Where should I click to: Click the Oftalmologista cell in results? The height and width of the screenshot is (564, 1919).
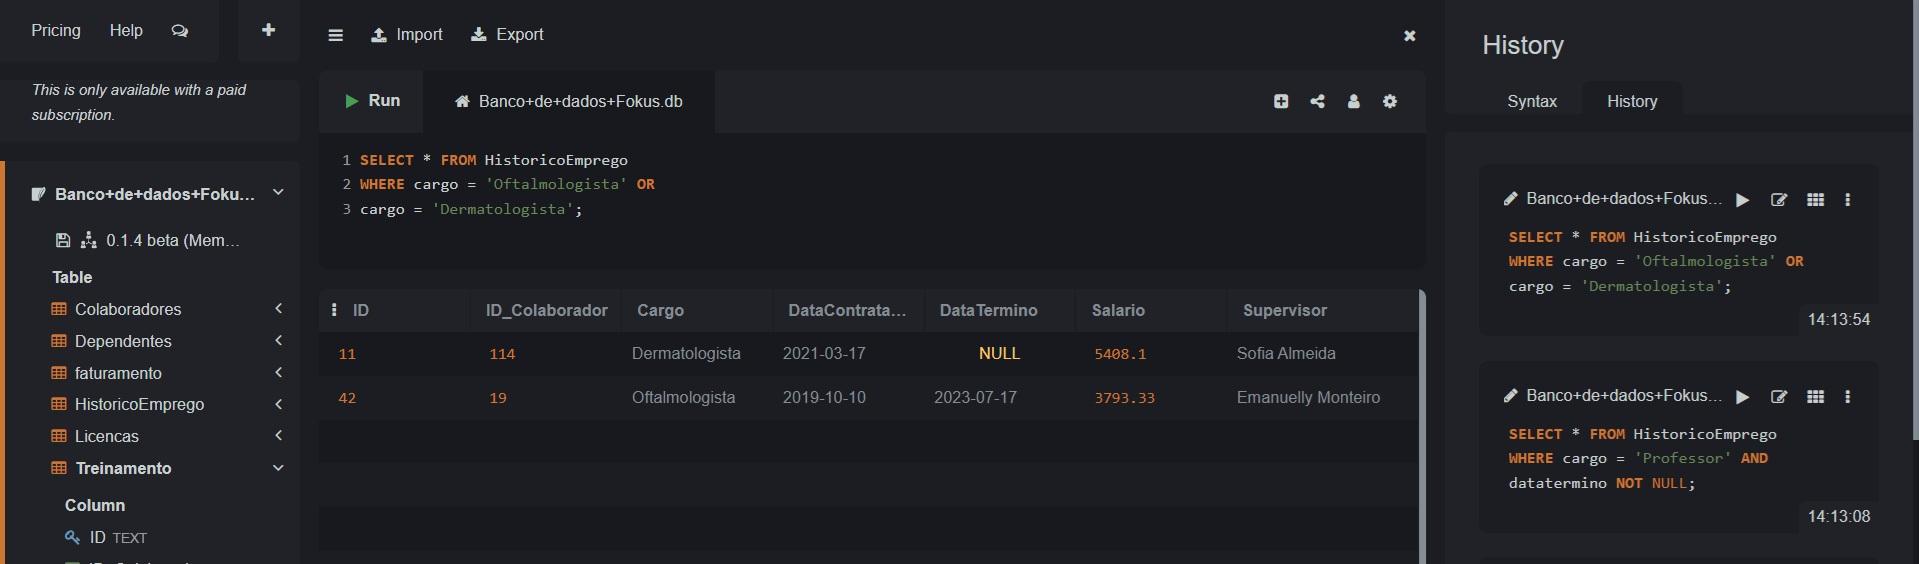[x=683, y=397]
